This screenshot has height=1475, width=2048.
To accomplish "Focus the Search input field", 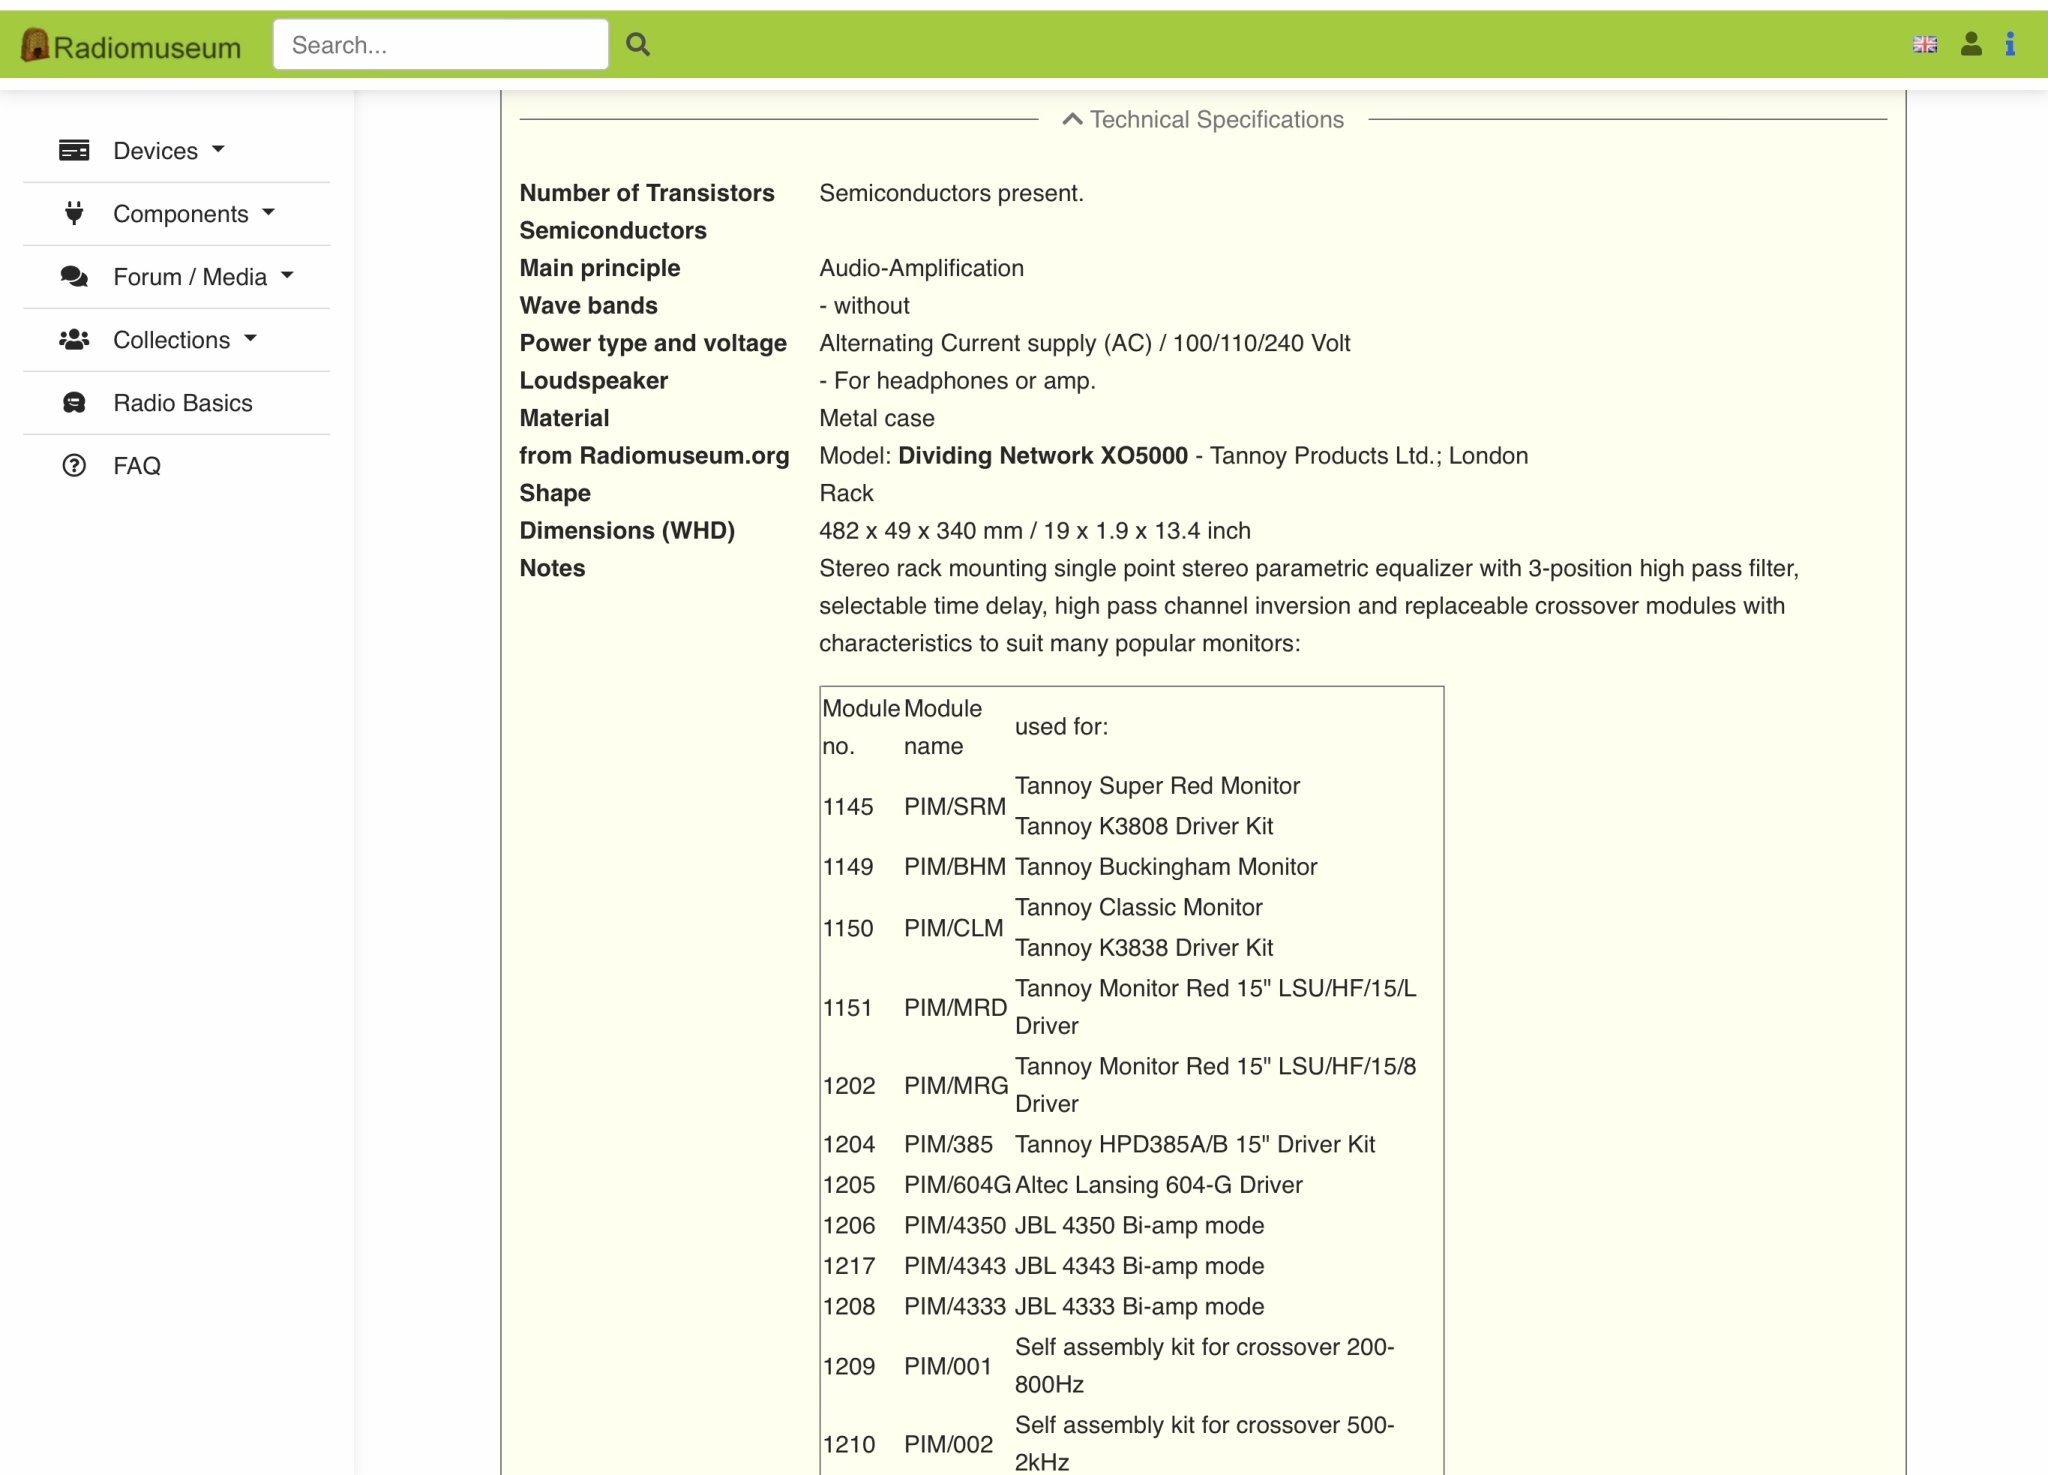I will (441, 44).
